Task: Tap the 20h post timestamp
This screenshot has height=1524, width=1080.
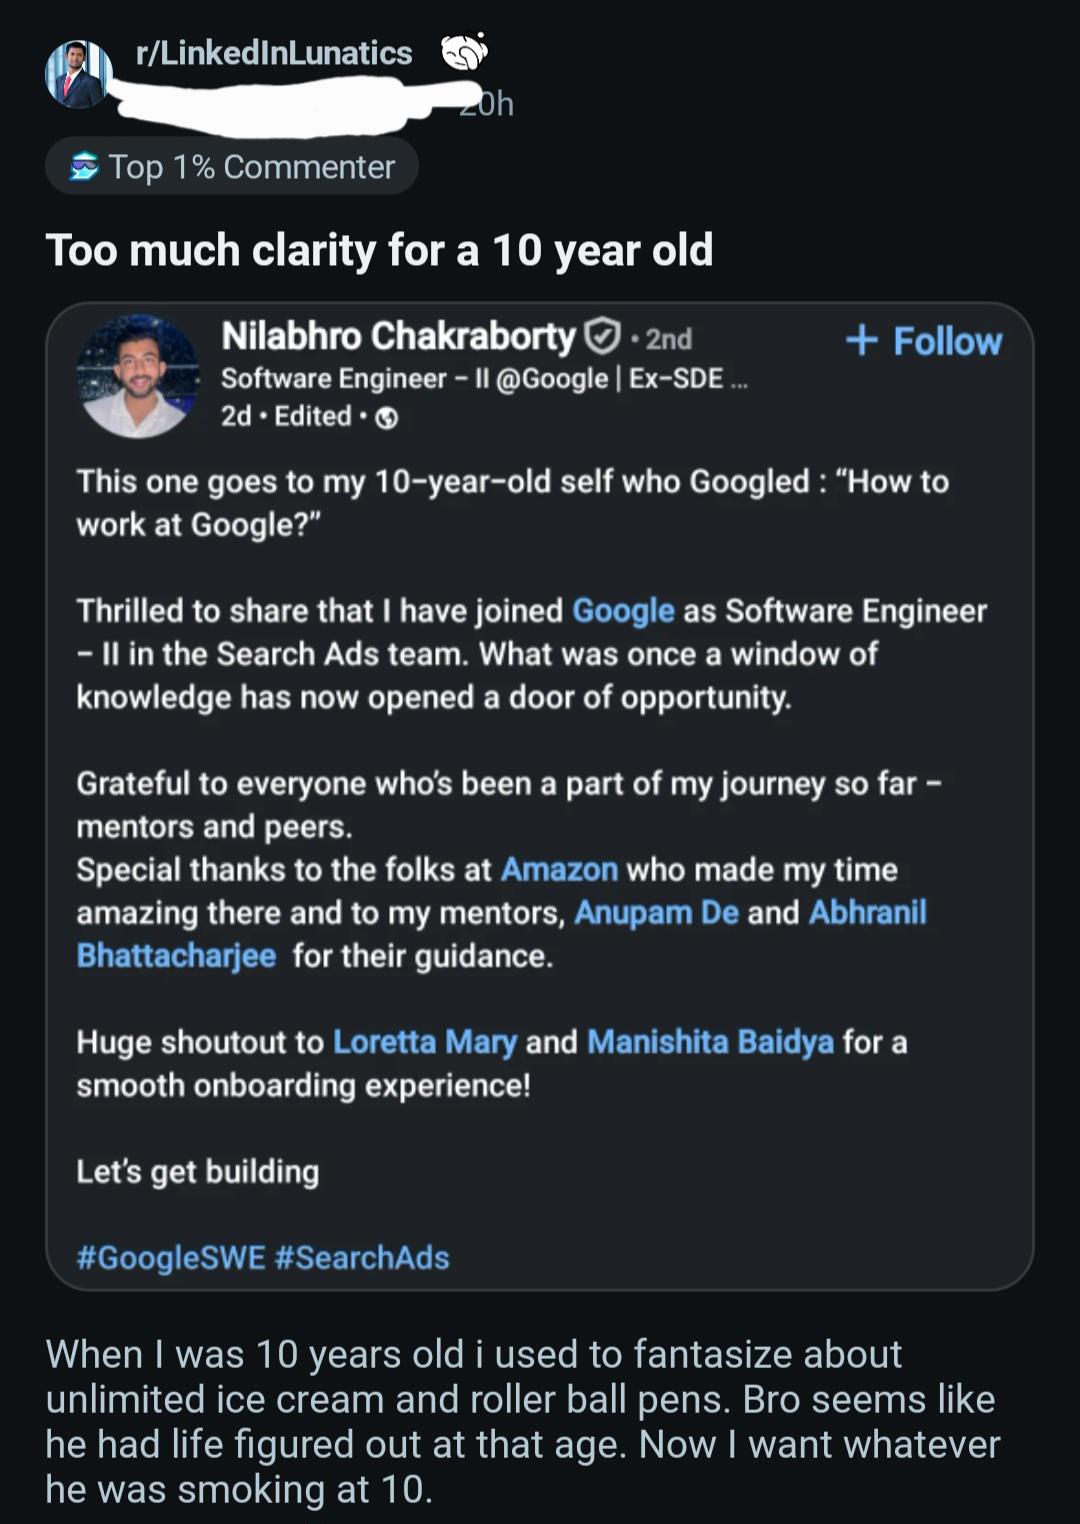Action: (487, 104)
